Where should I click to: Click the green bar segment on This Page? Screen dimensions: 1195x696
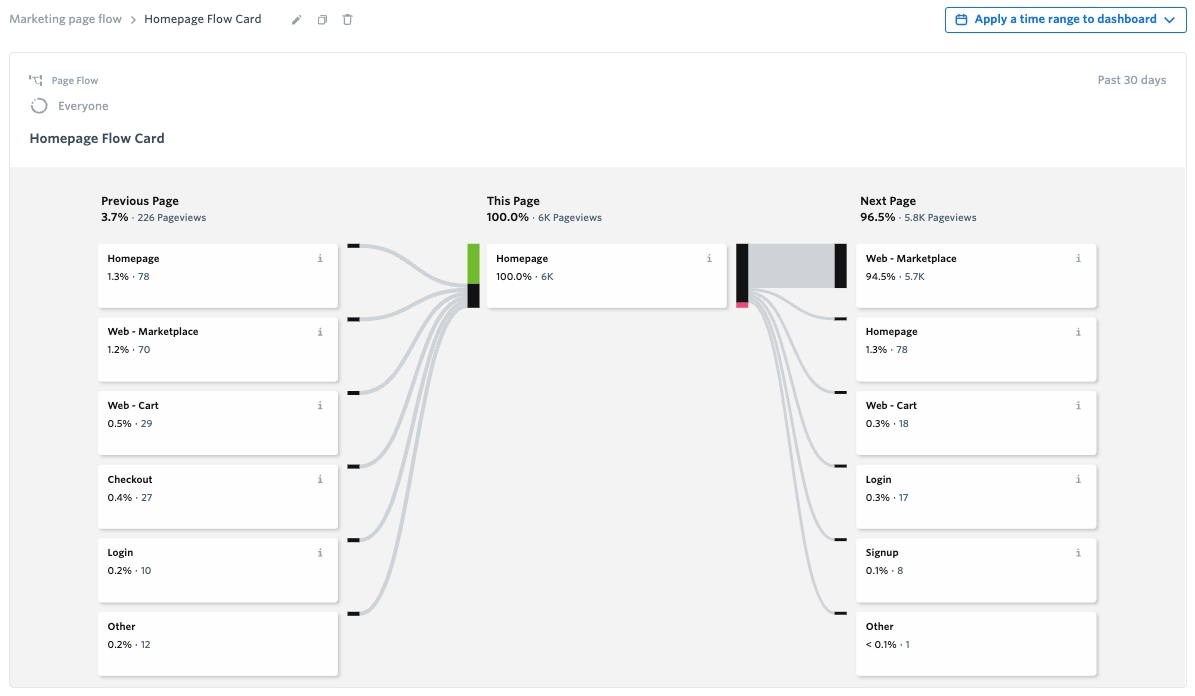point(473,263)
